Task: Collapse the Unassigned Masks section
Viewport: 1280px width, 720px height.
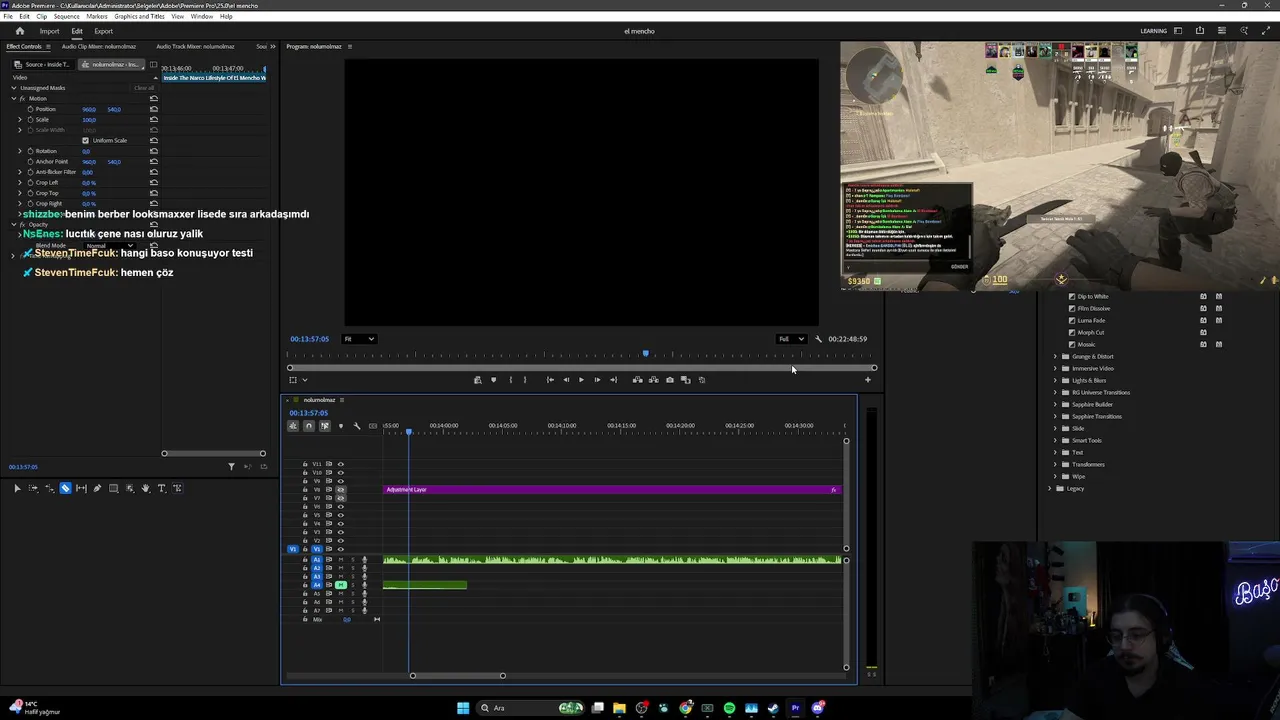Action: point(14,87)
